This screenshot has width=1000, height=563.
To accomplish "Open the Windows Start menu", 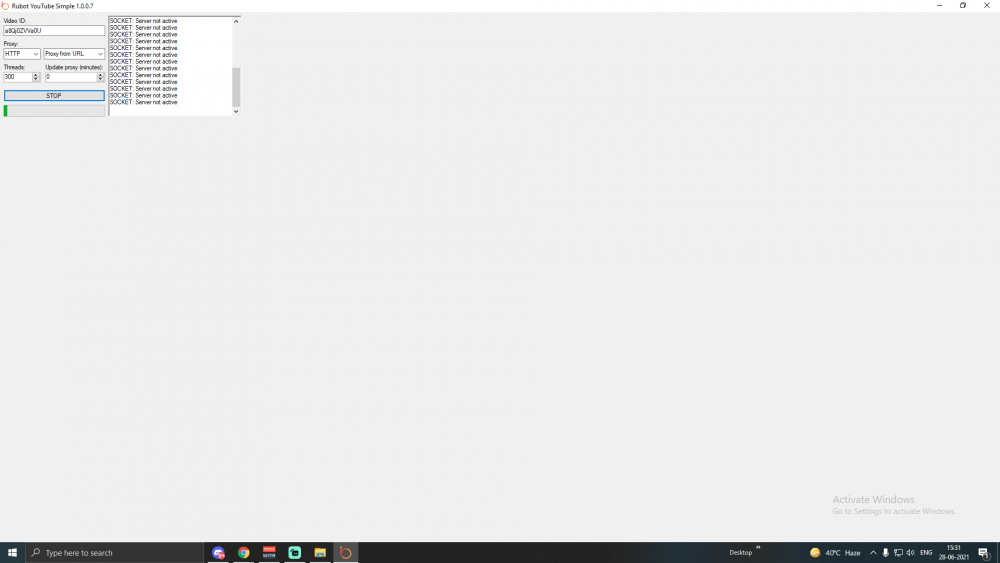I will click(x=13, y=552).
